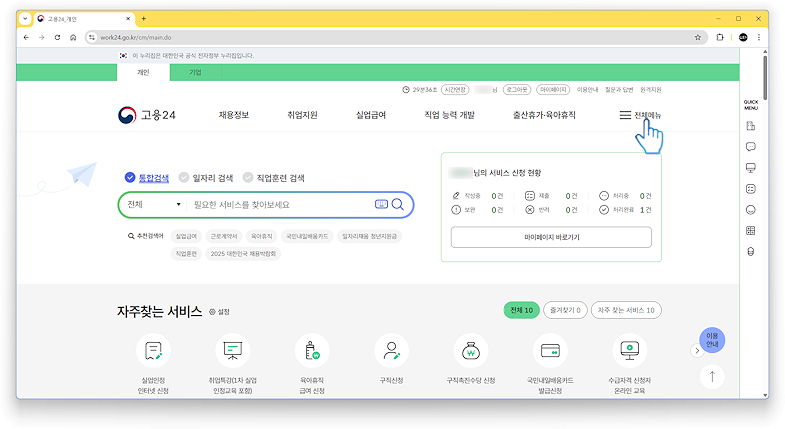Bookmark page with the star icon
785x429 pixels.
698,38
